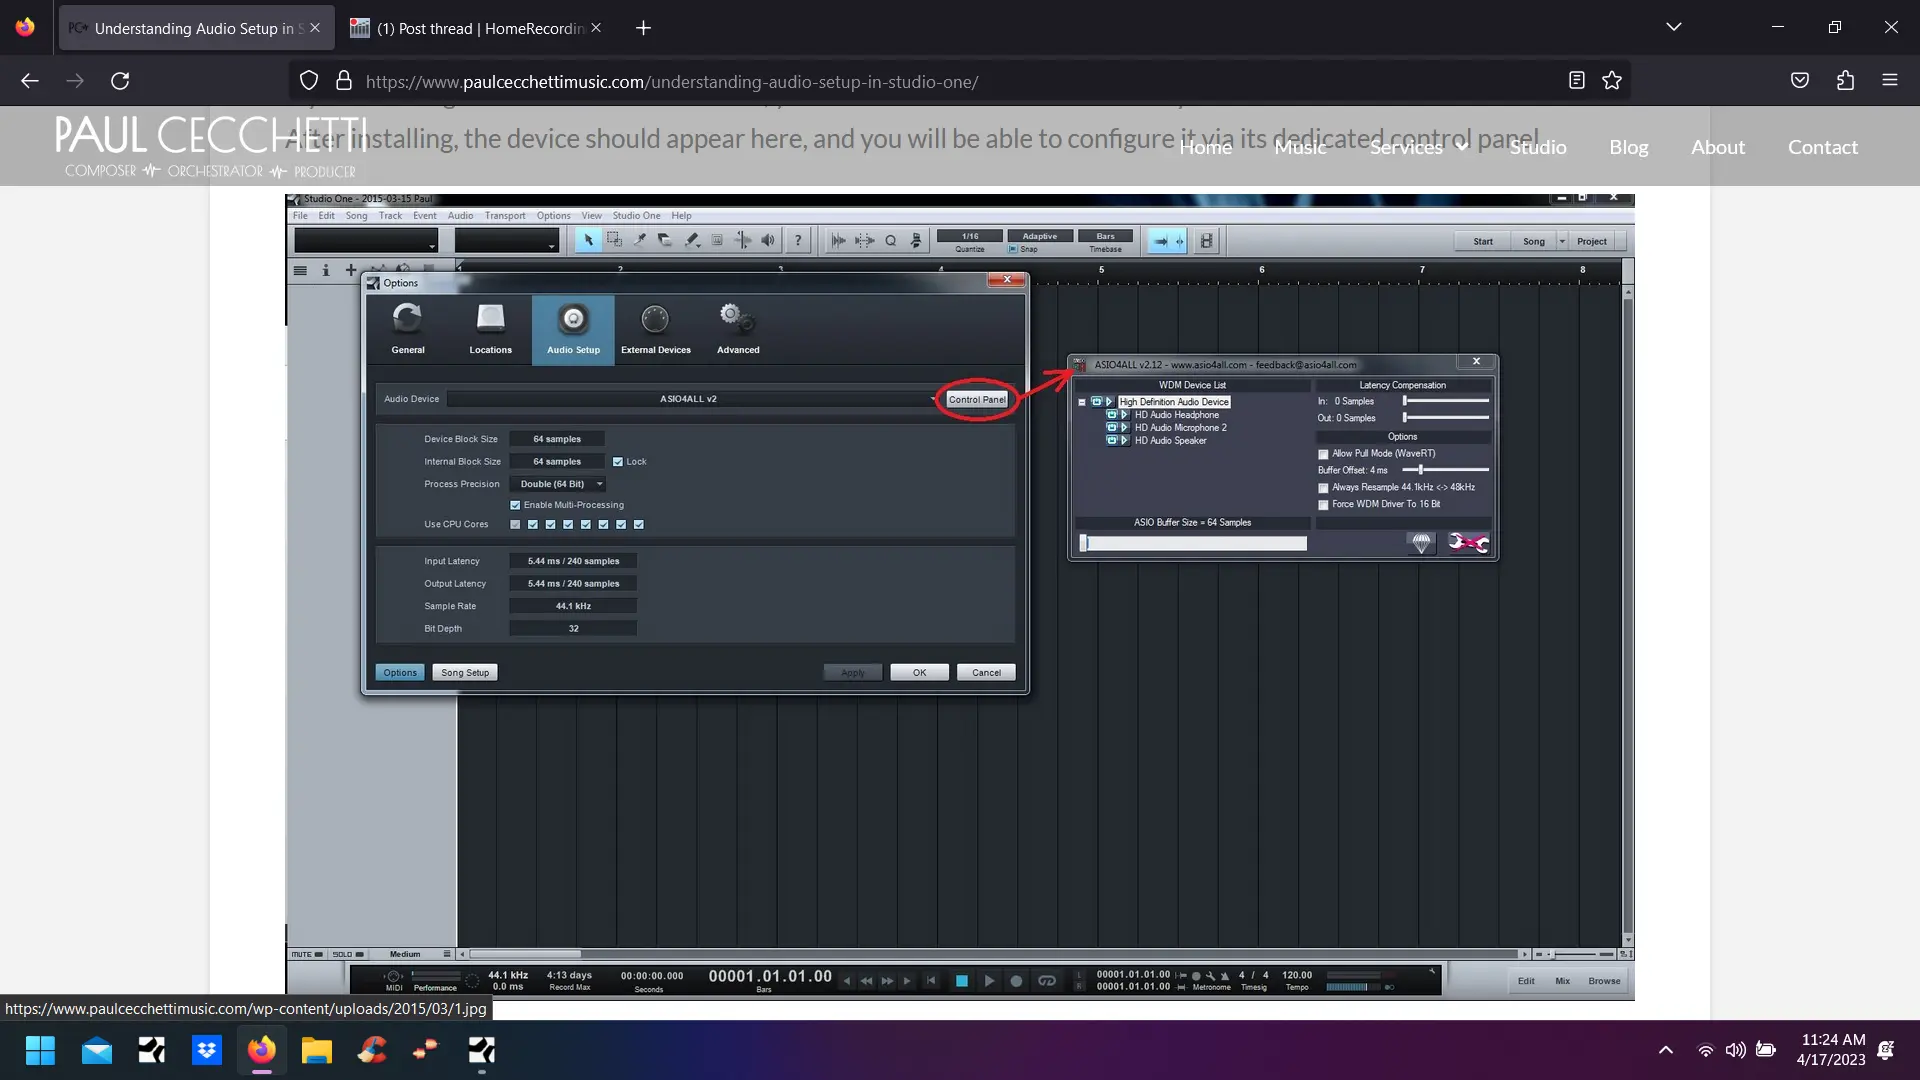Open the list all tabs dropdown
Image resolution: width=1920 pixels, height=1080 pixels.
(x=1673, y=27)
